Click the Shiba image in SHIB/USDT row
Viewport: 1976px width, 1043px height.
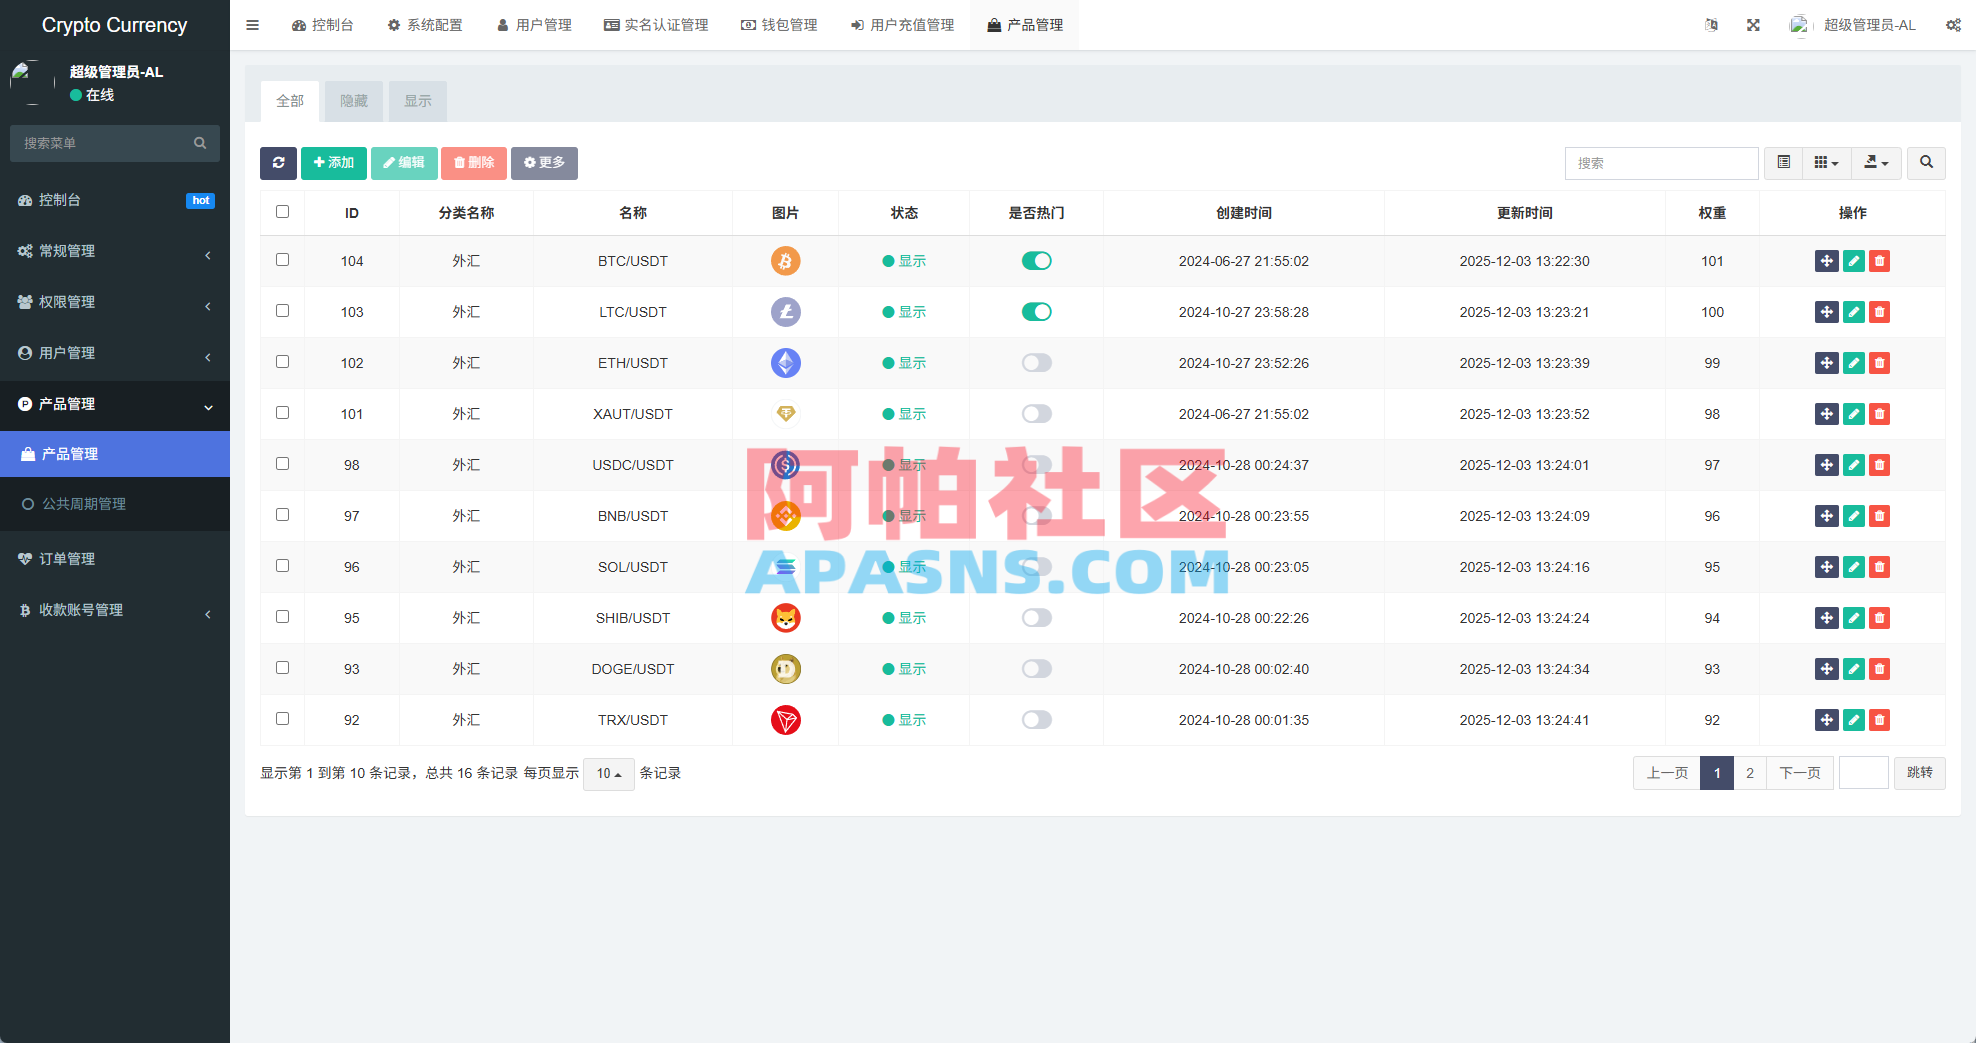[786, 618]
